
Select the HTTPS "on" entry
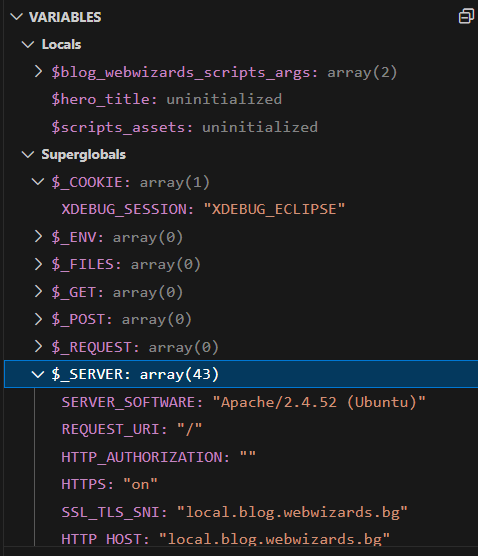[241, 484]
